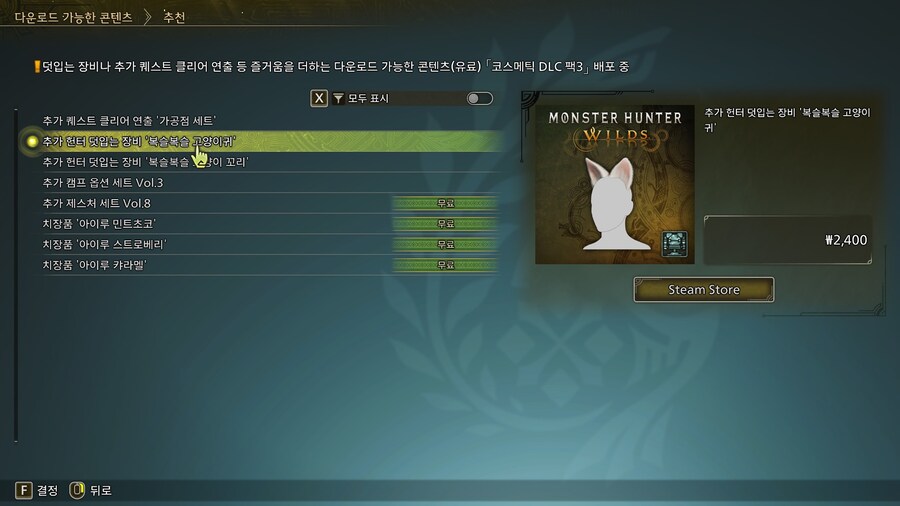This screenshot has width=900, height=506.
Task: Click the breadcrumb chevron separator
Action: 148,17
